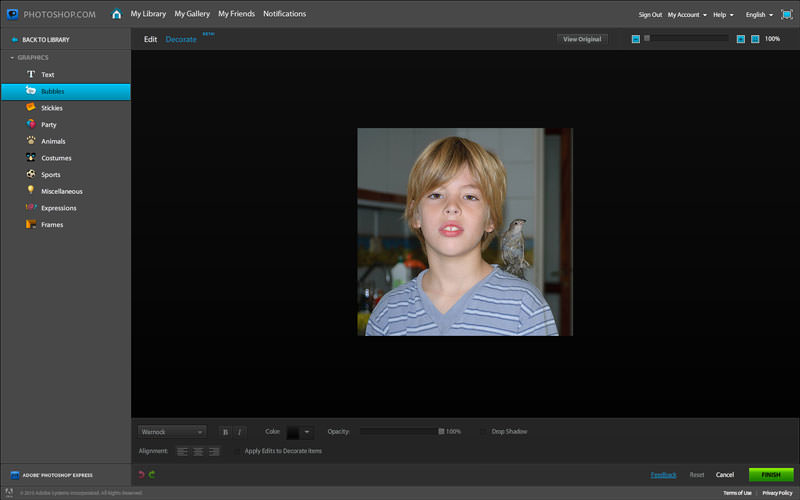Toggle fullscreen mode icon

pyautogui.click(x=787, y=14)
